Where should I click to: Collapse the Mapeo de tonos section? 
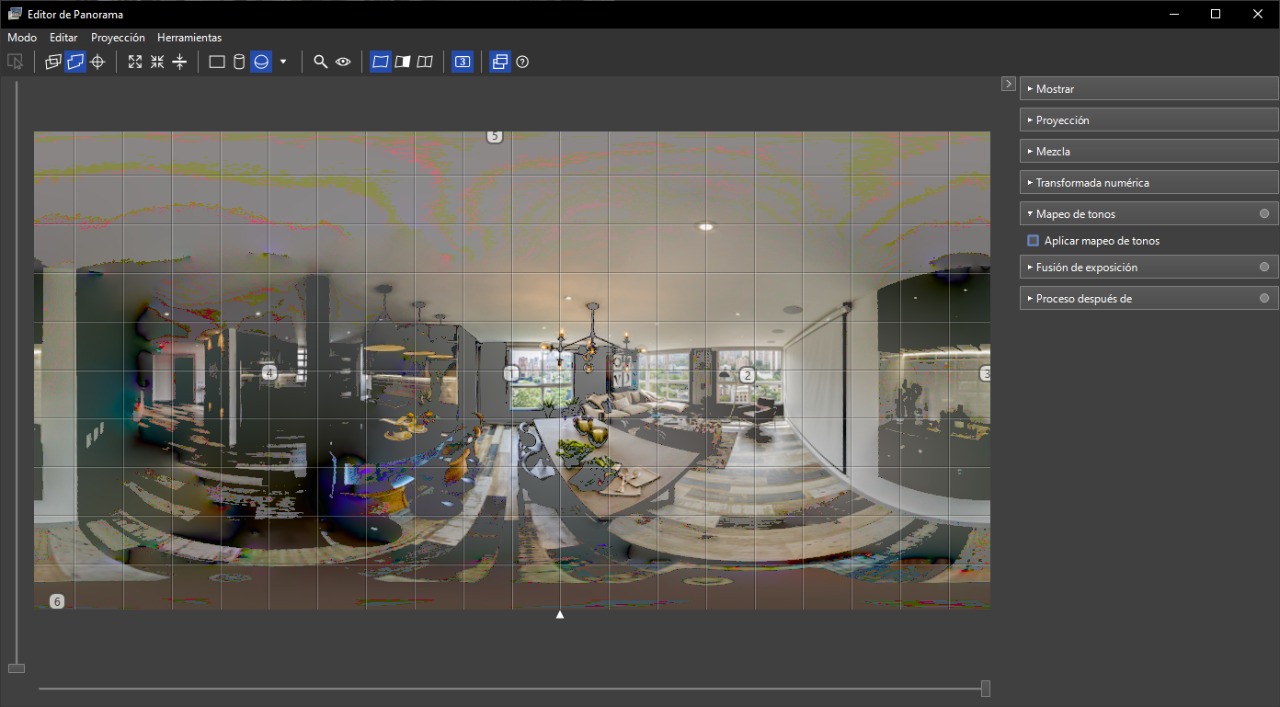[x=1148, y=214]
